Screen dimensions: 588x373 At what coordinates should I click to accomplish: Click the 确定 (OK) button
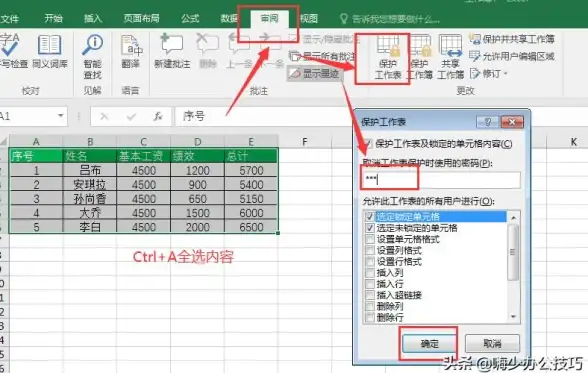(x=429, y=343)
